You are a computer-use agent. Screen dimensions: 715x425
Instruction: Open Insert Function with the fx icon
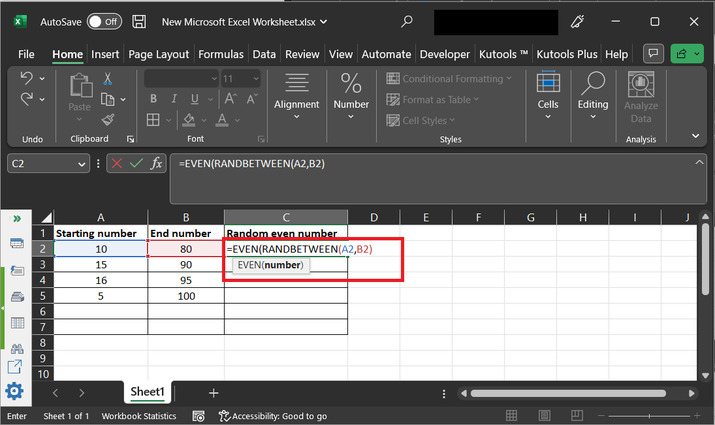coord(157,164)
